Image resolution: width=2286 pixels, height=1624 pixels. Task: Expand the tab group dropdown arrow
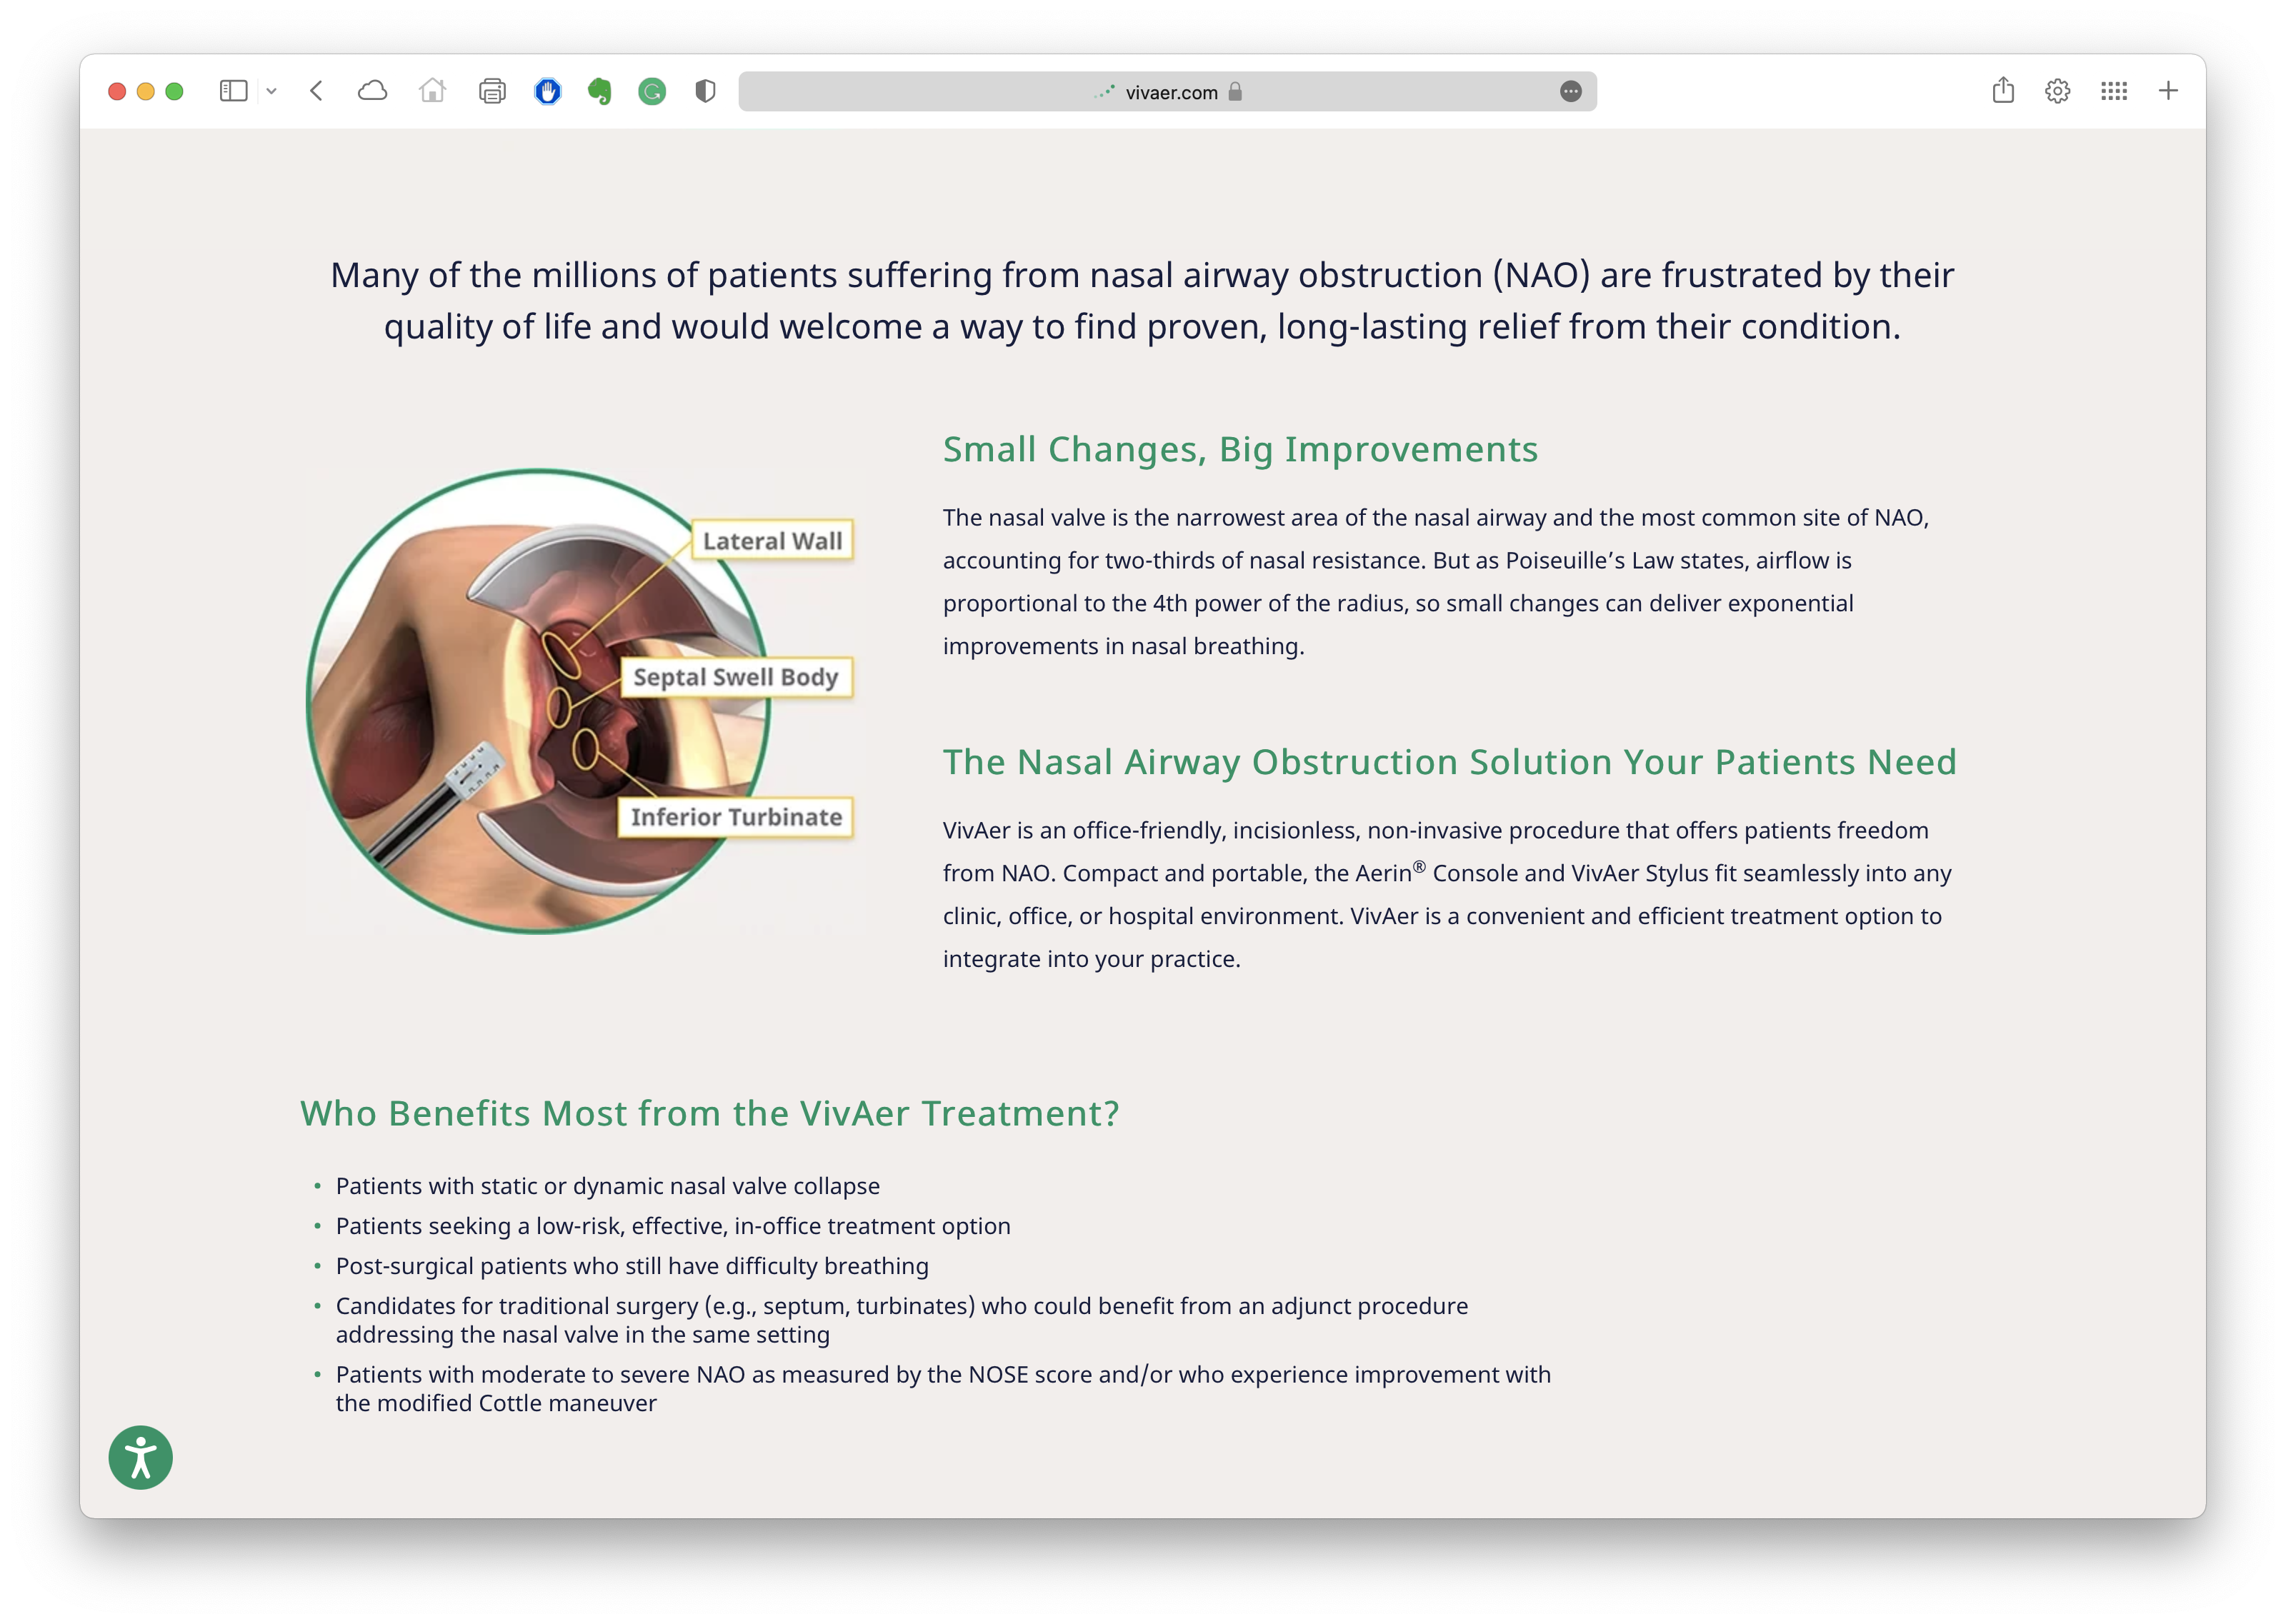[271, 91]
